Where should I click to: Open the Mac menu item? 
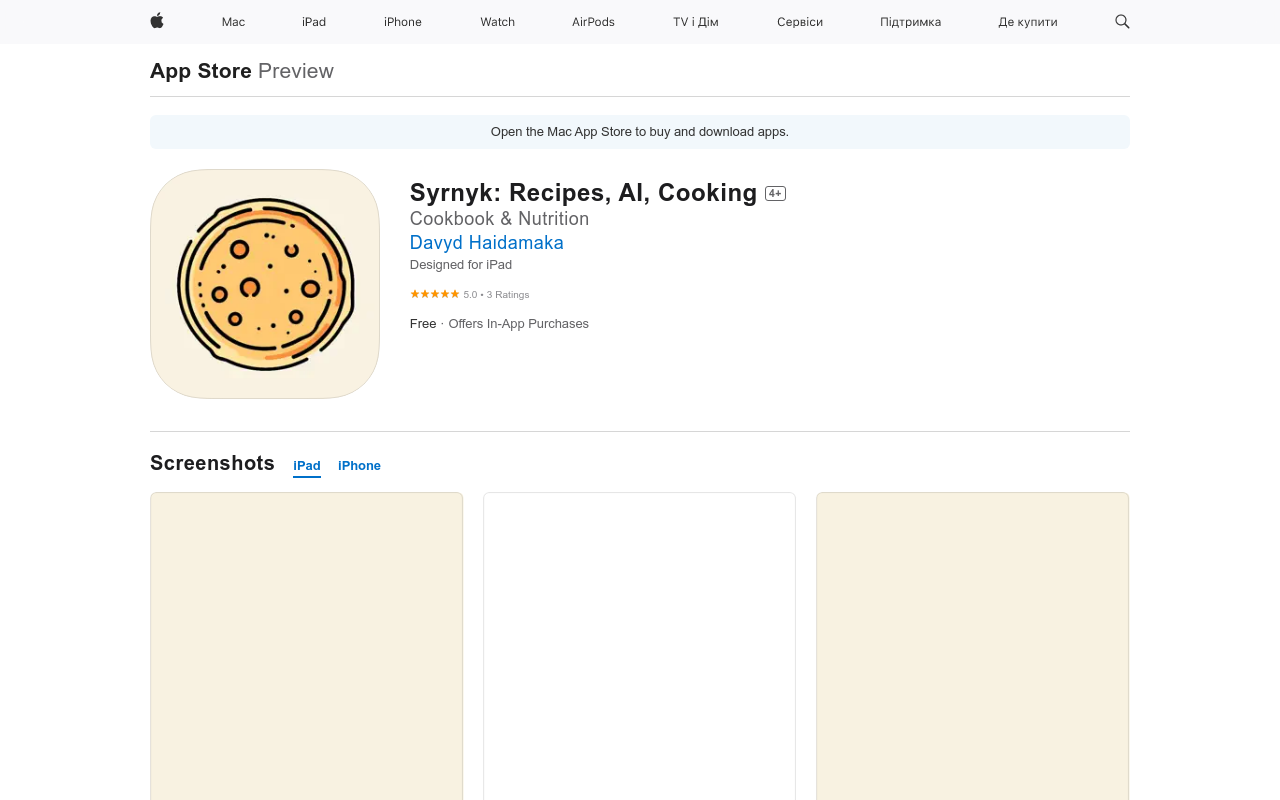(x=233, y=22)
